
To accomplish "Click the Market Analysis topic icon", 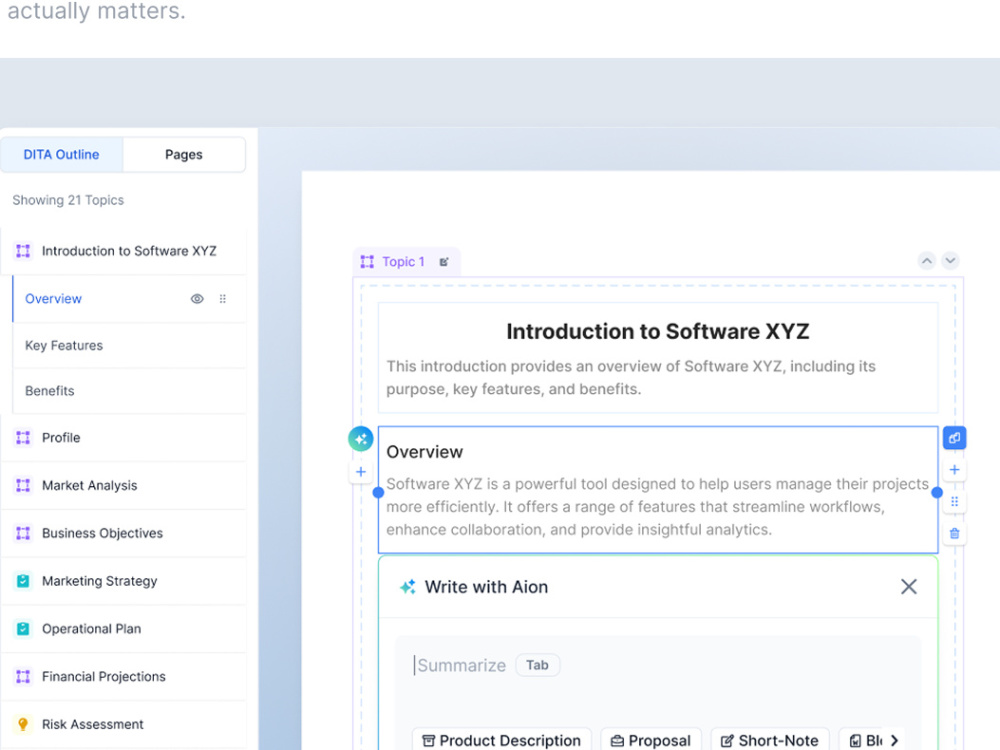I will [24, 485].
